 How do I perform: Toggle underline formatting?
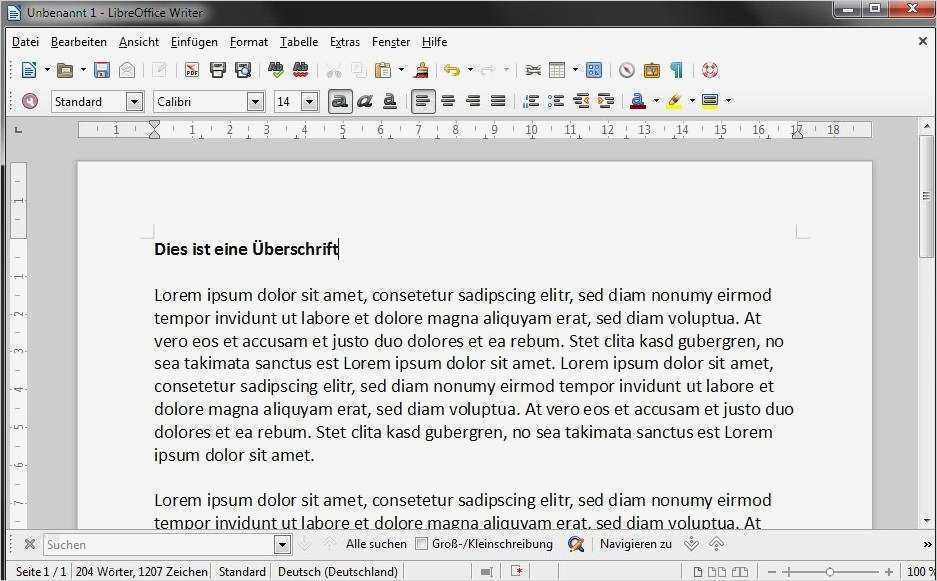pos(390,101)
